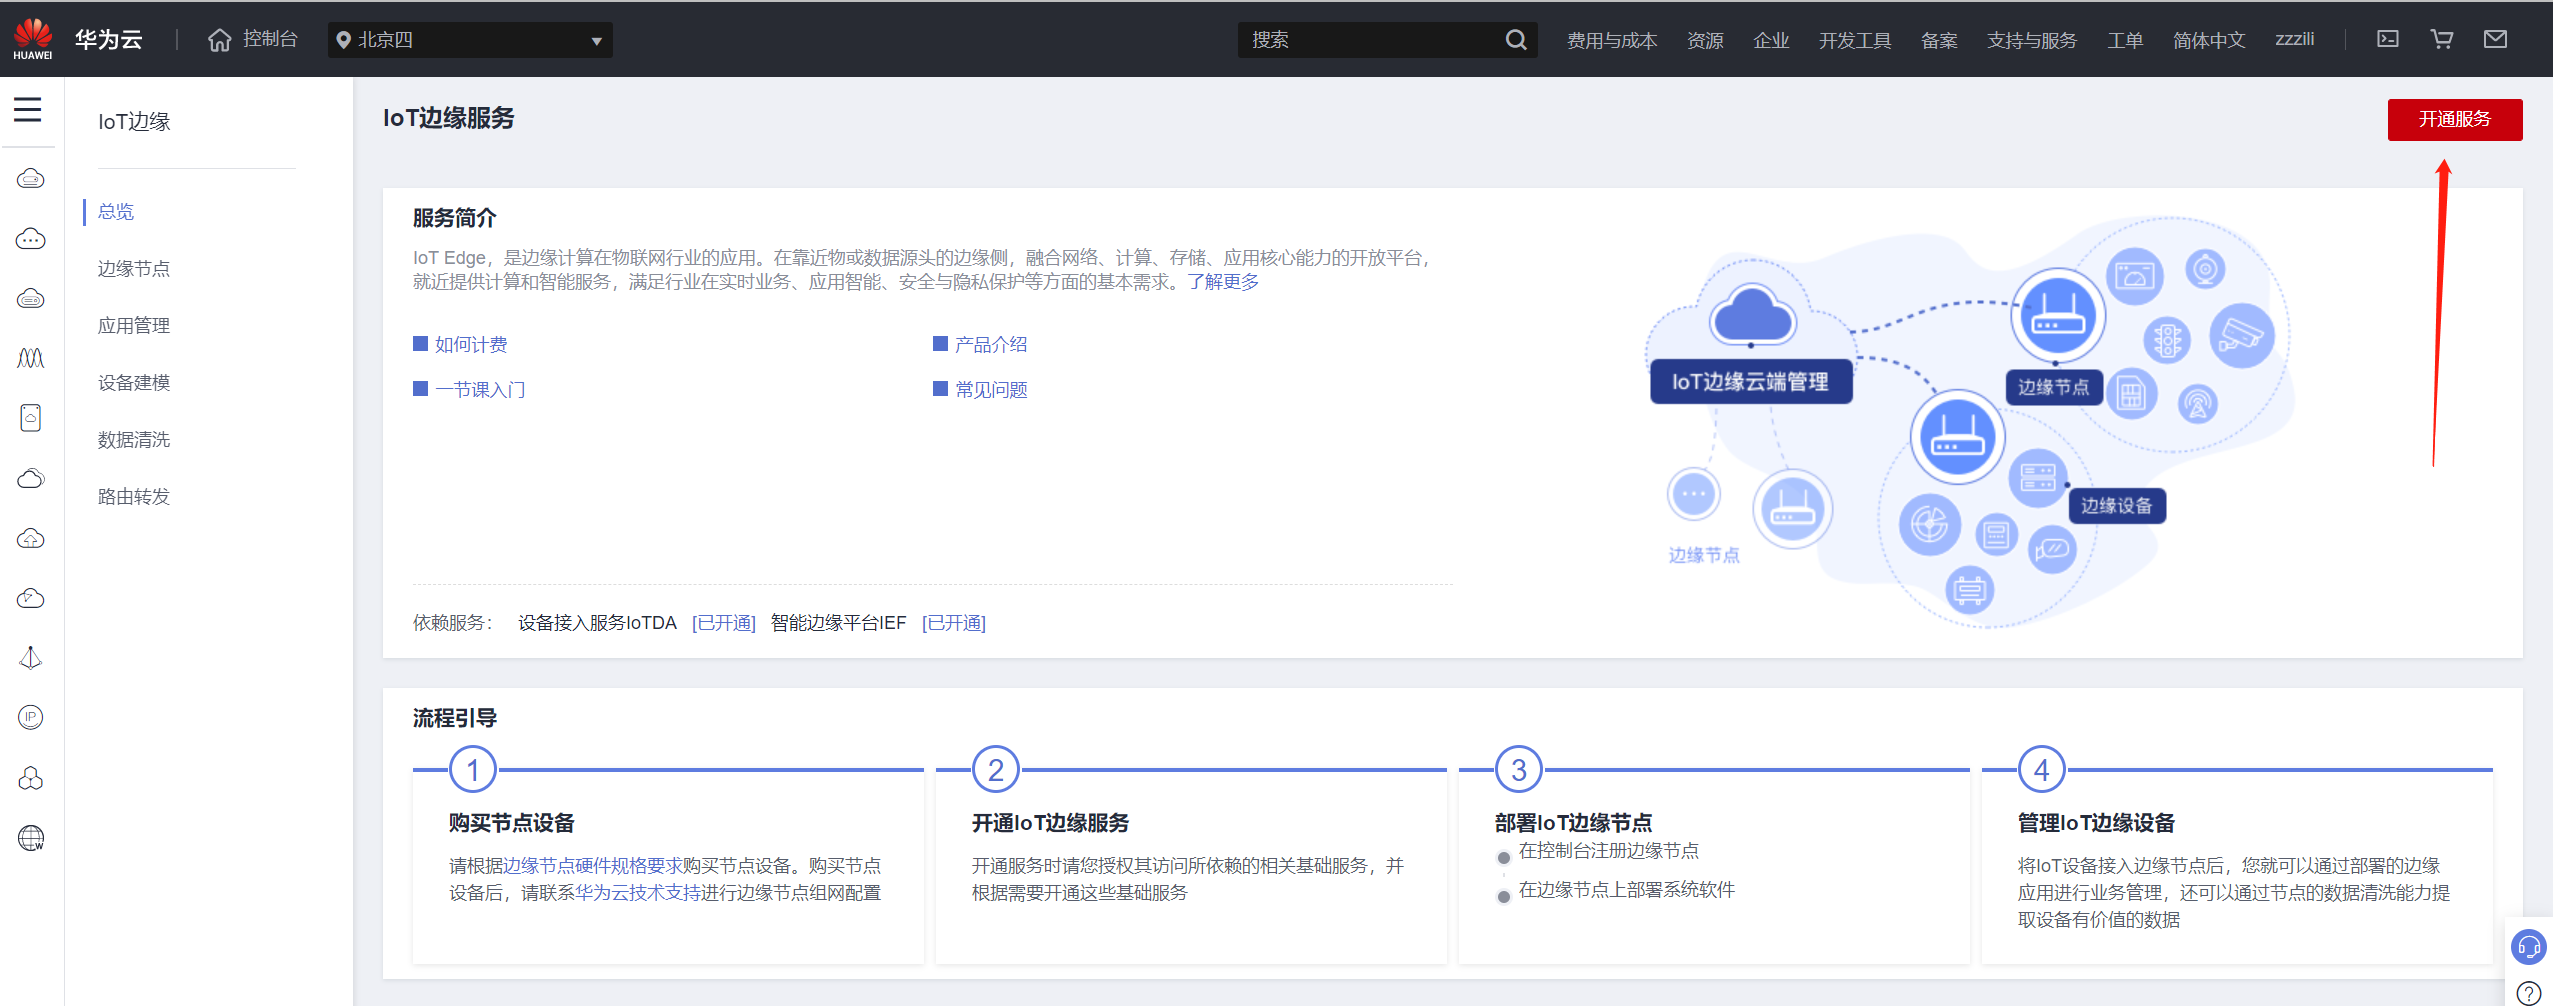Image resolution: width=2553 pixels, height=1006 pixels.
Task: Open the 备案 header menu
Action: [1939, 40]
